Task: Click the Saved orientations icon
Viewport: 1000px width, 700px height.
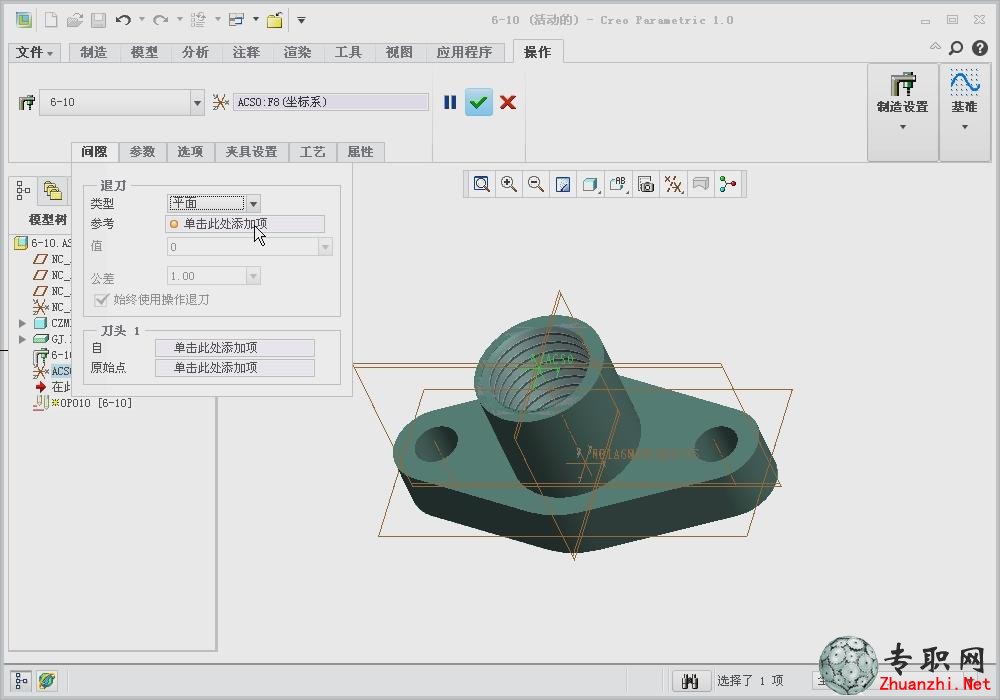Action: point(618,184)
